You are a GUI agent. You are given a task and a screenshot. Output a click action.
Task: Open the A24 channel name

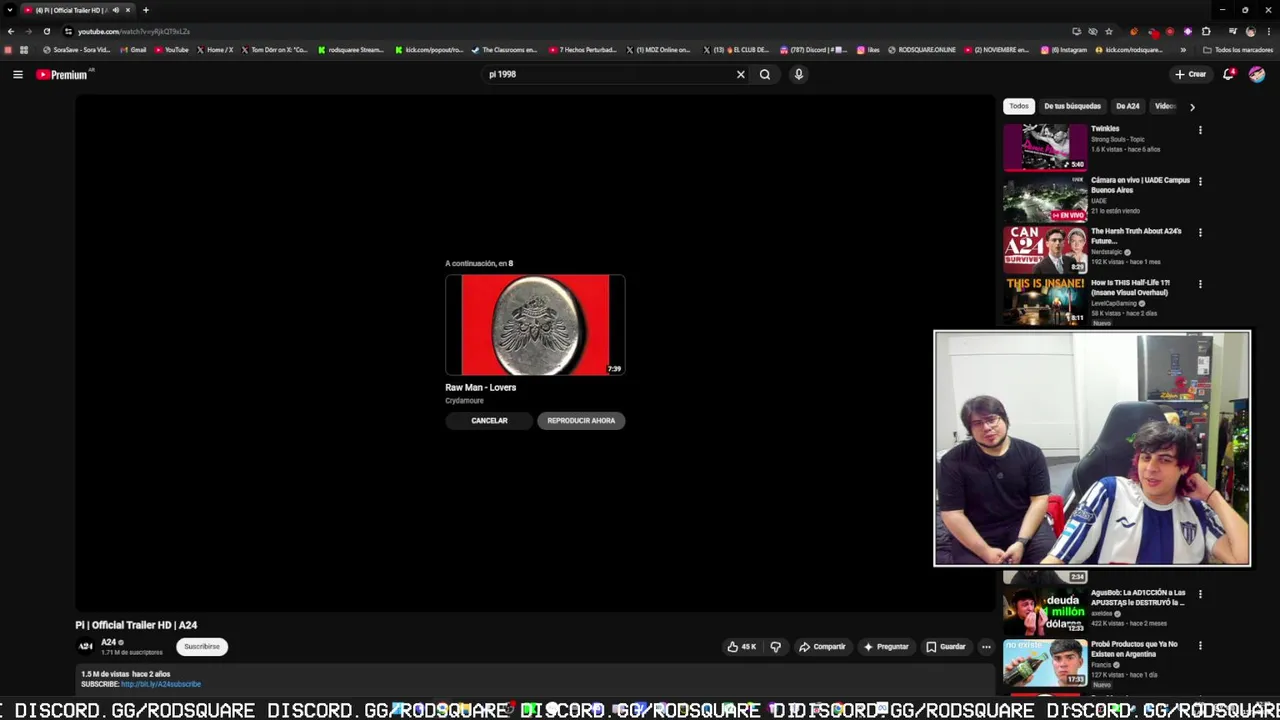click(x=108, y=642)
